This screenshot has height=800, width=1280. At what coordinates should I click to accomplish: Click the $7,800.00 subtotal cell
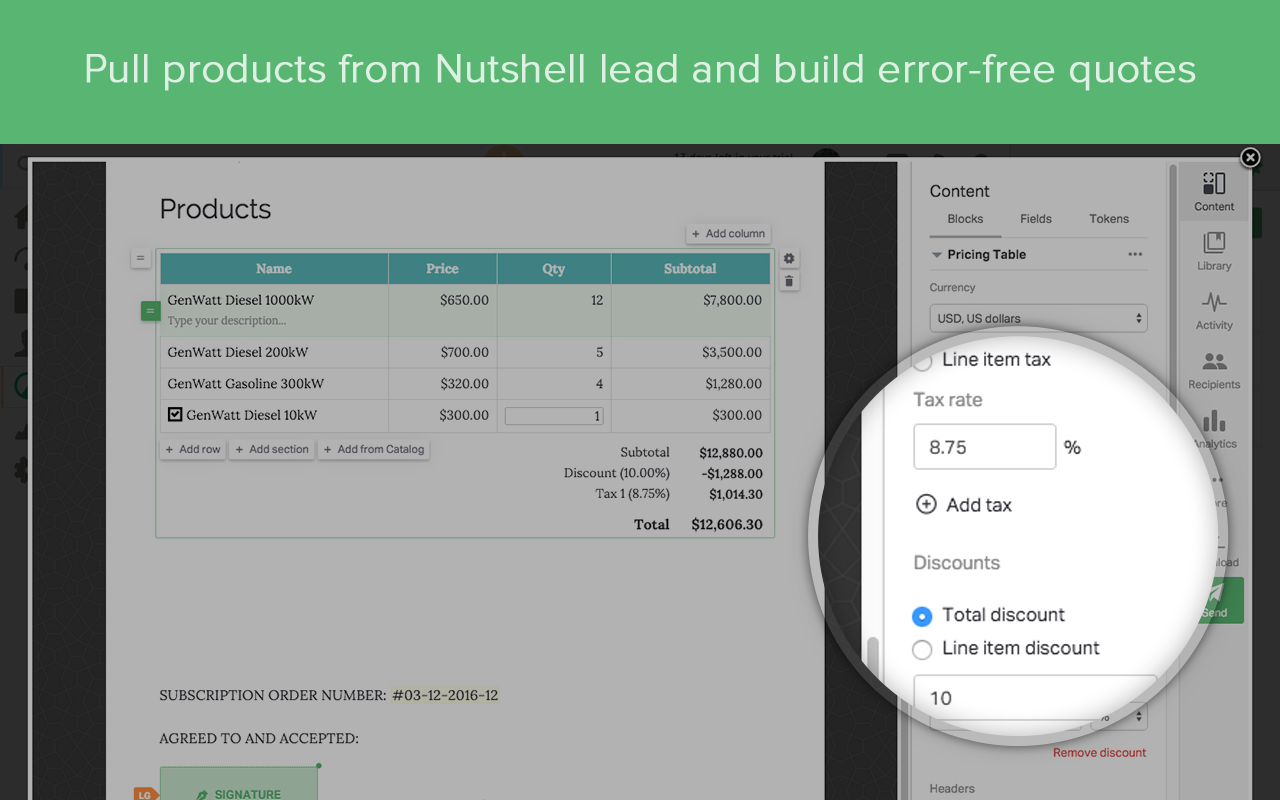[x=732, y=300]
